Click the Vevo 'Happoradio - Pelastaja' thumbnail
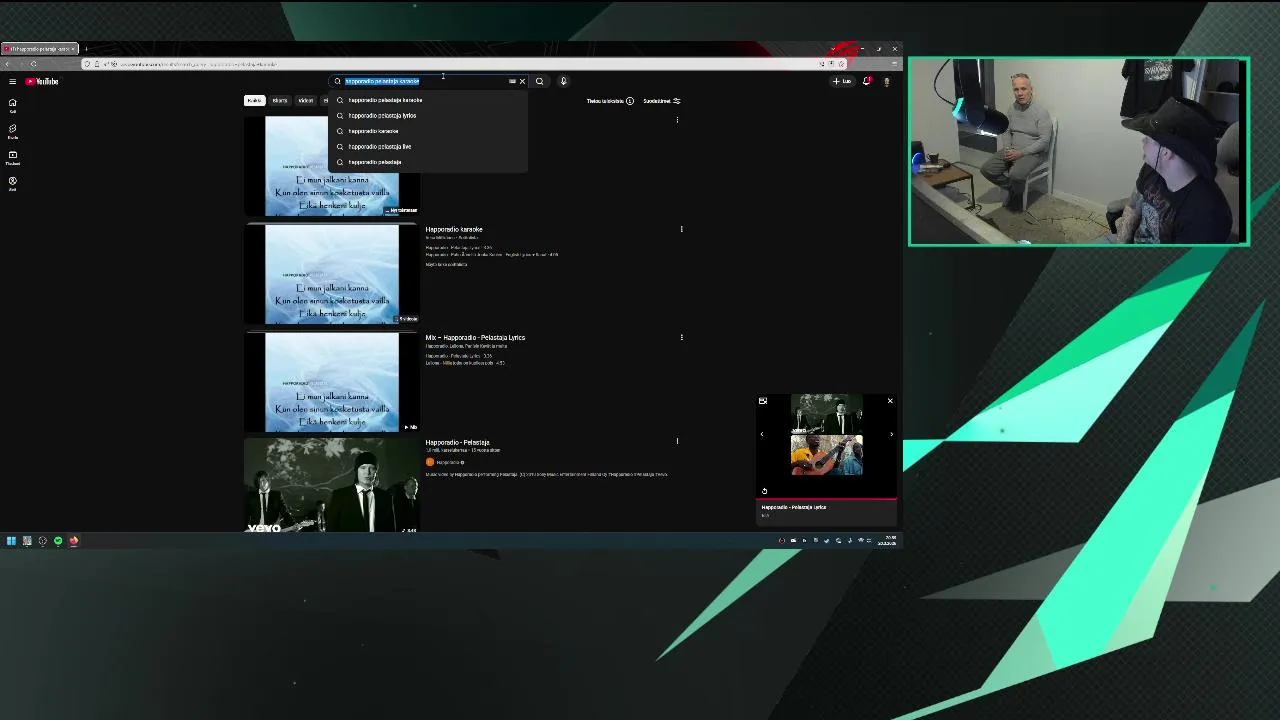This screenshot has height=720, width=1280. click(x=332, y=486)
